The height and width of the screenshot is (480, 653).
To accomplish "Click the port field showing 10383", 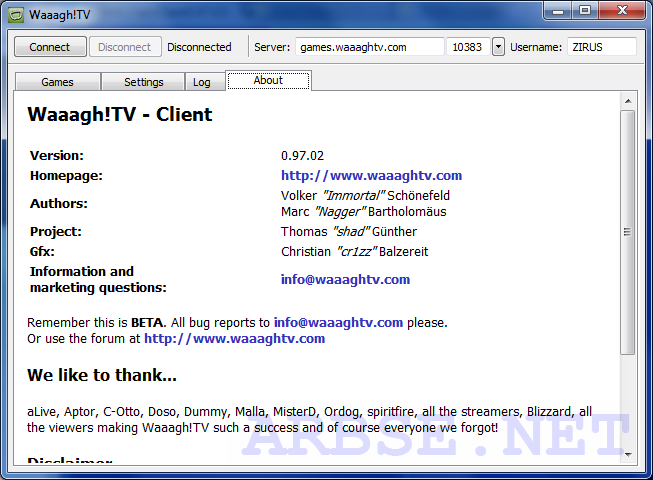I will (468, 47).
